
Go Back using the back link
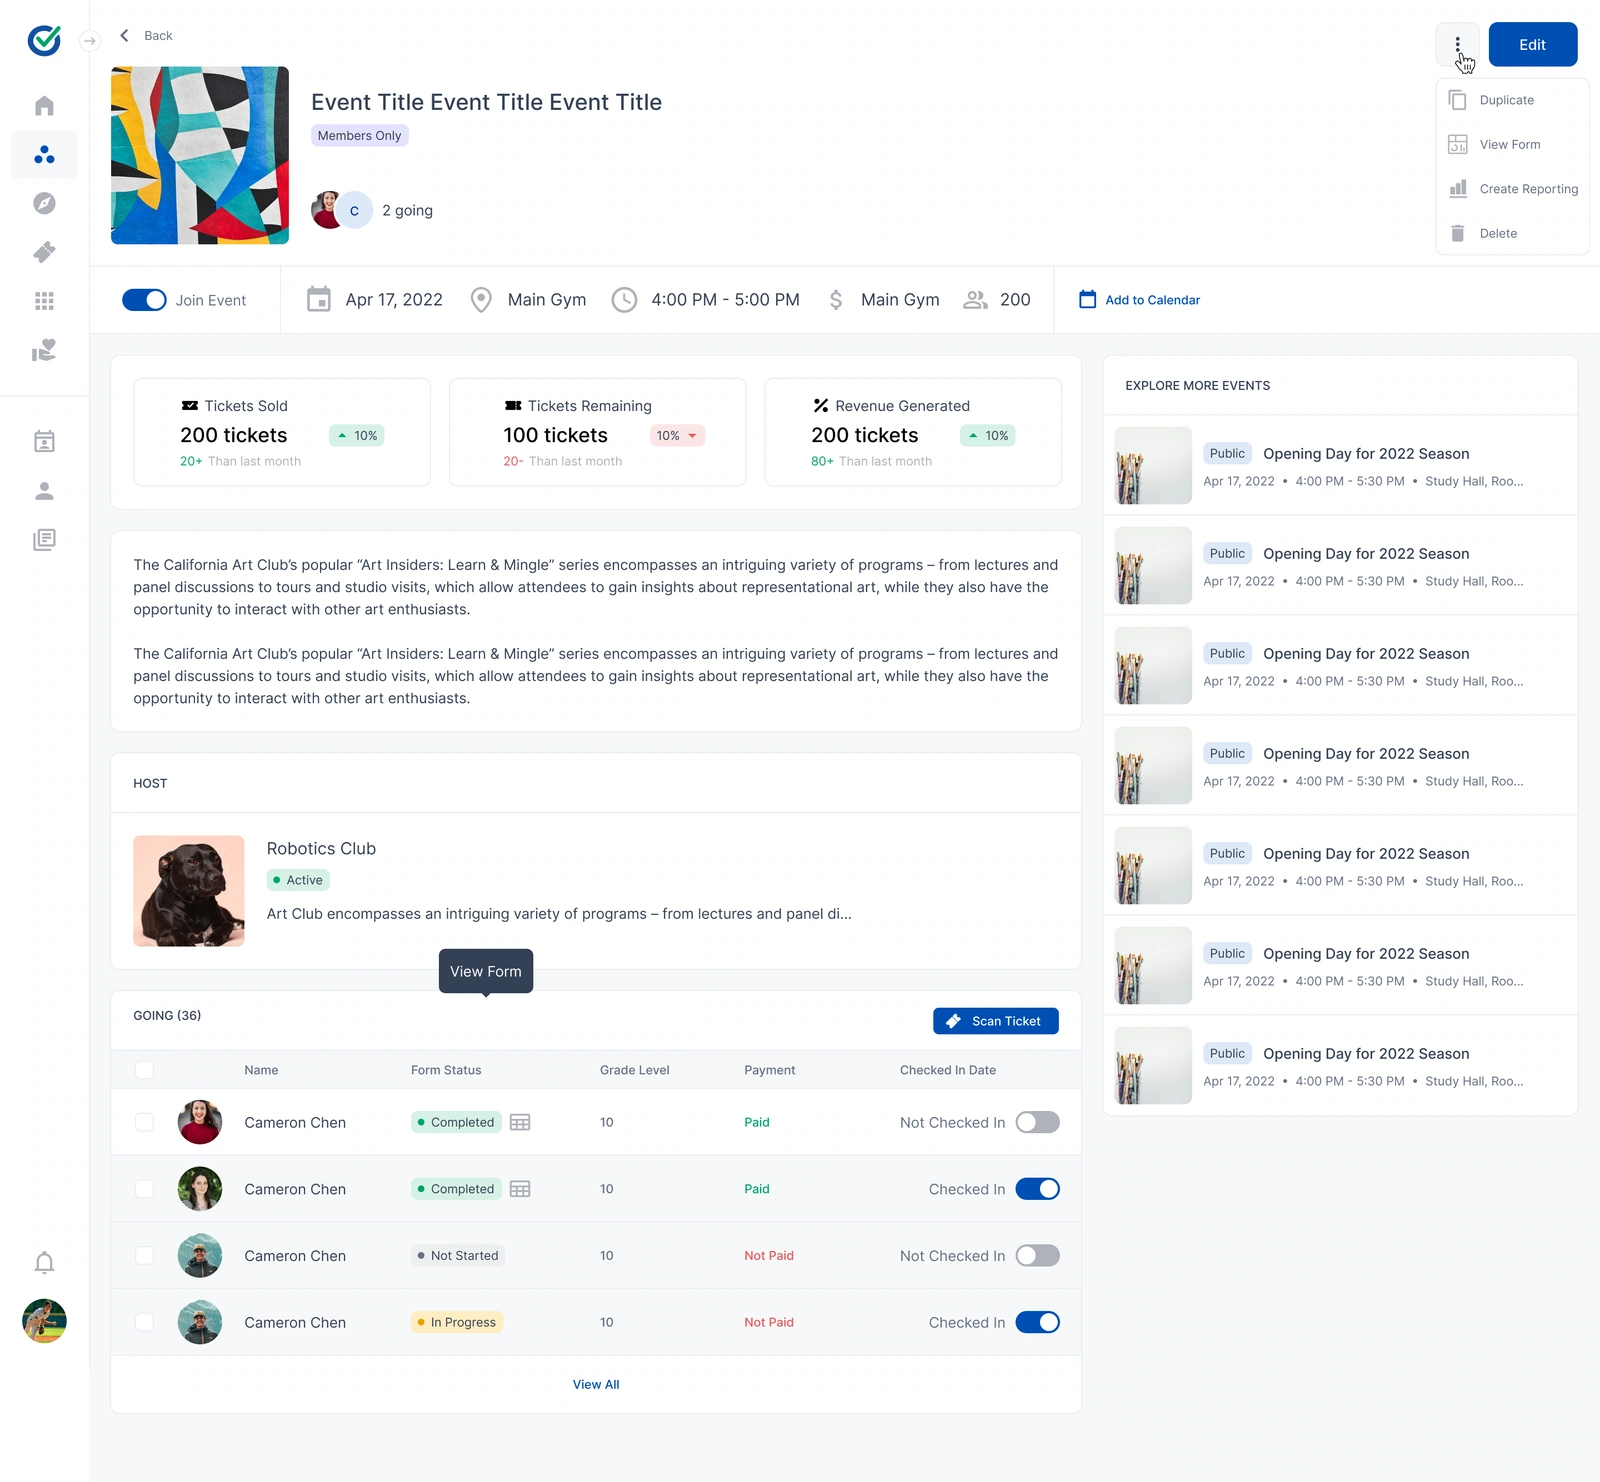[x=146, y=36]
